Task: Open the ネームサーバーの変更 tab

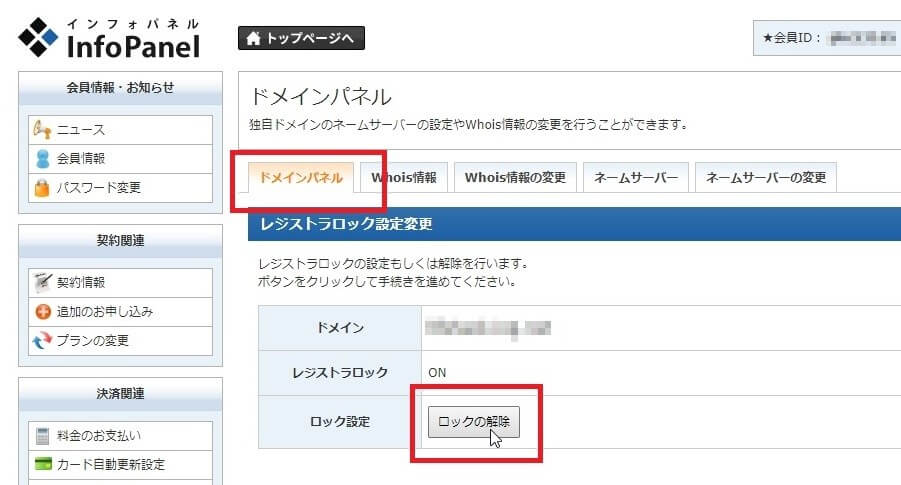Action: pyautogui.click(x=765, y=178)
